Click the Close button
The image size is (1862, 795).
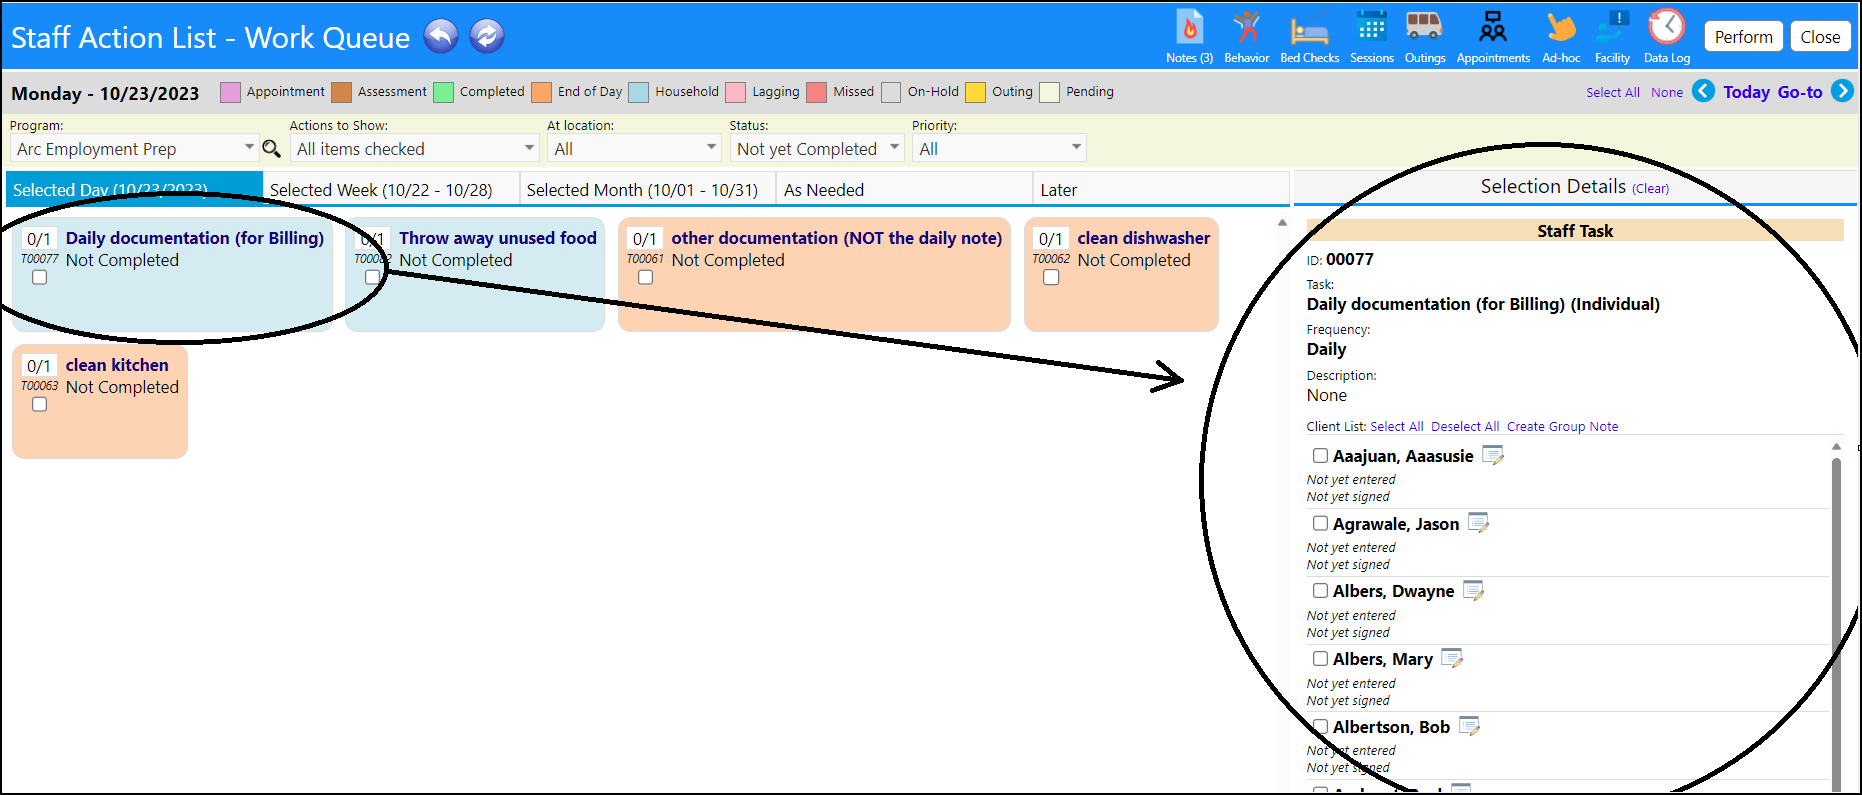pos(1820,37)
